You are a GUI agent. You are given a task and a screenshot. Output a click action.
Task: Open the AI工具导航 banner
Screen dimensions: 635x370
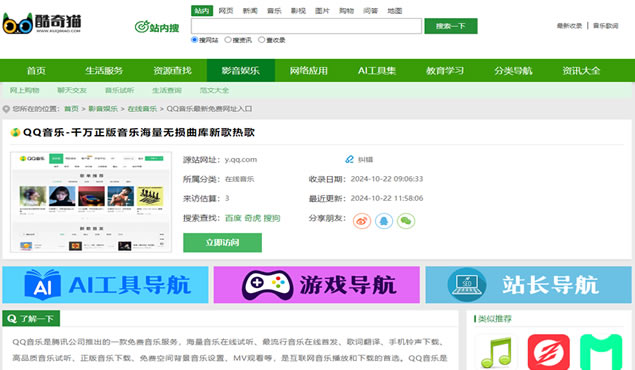(x=105, y=285)
